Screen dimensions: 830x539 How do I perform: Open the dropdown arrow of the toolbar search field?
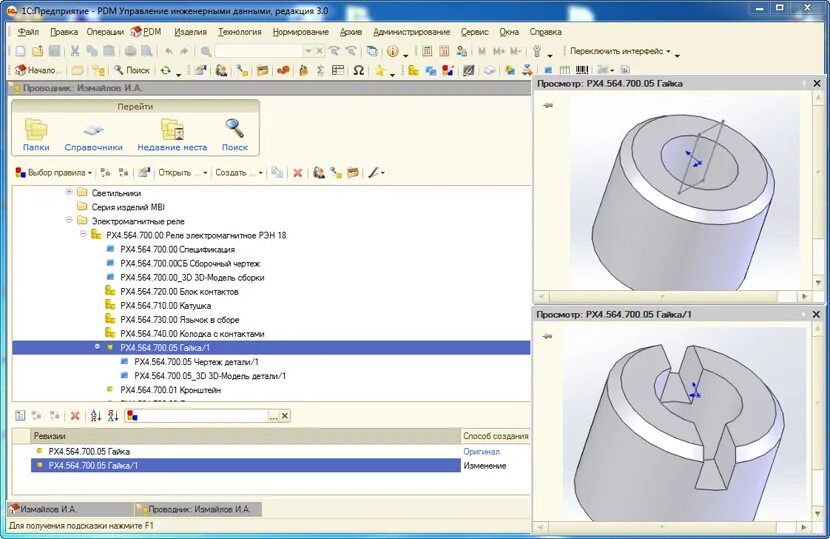point(308,51)
